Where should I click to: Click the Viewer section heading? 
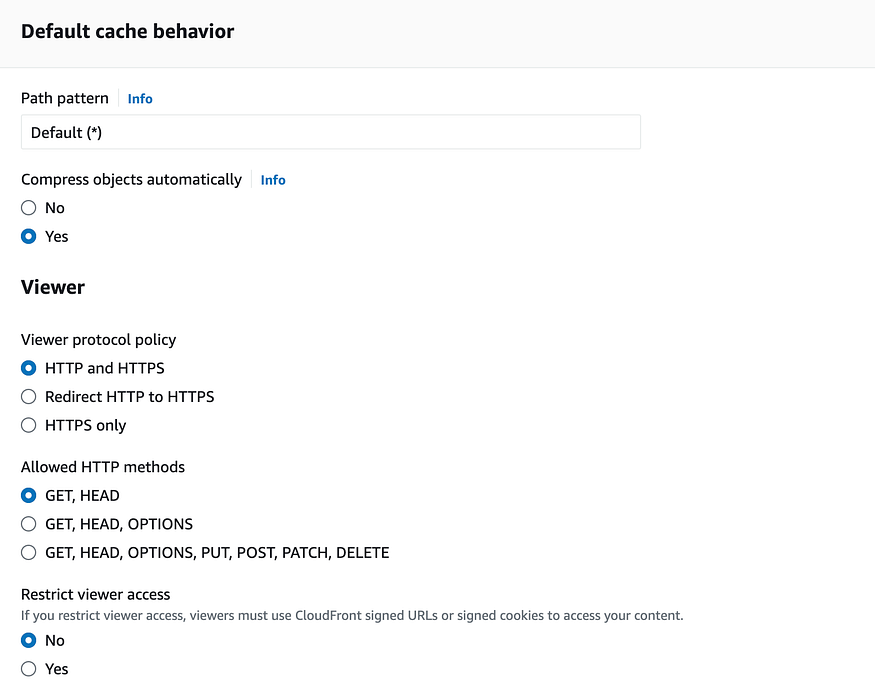click(x=53, y=287)
